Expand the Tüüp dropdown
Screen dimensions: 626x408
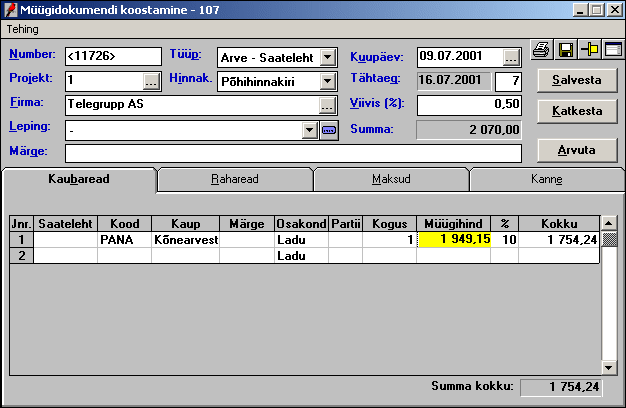[x=327, y=56]
